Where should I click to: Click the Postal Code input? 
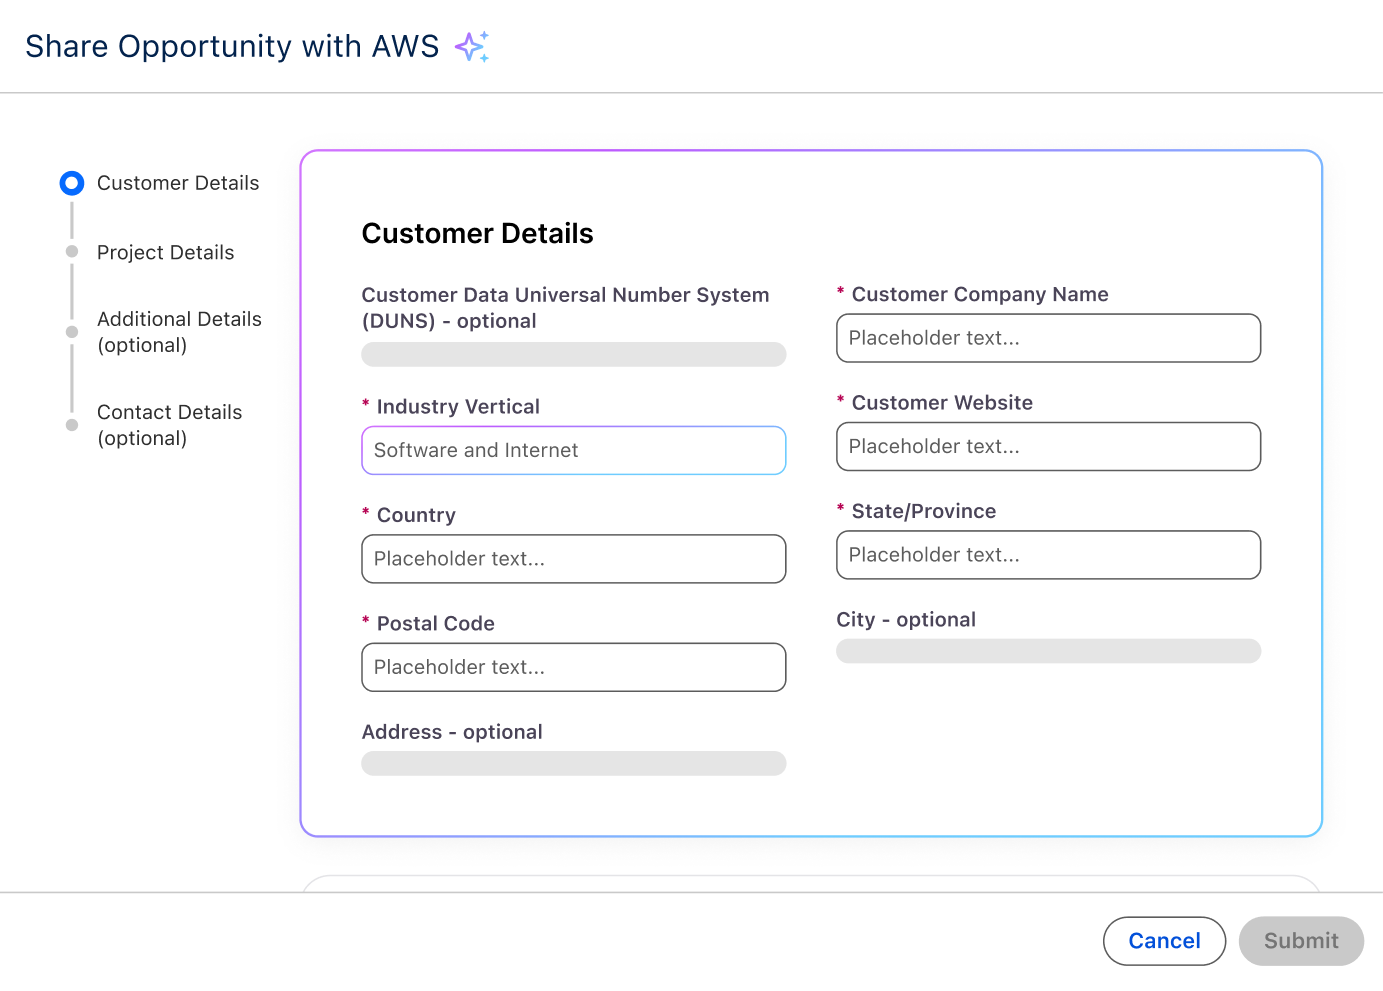[x=573, y=667]
